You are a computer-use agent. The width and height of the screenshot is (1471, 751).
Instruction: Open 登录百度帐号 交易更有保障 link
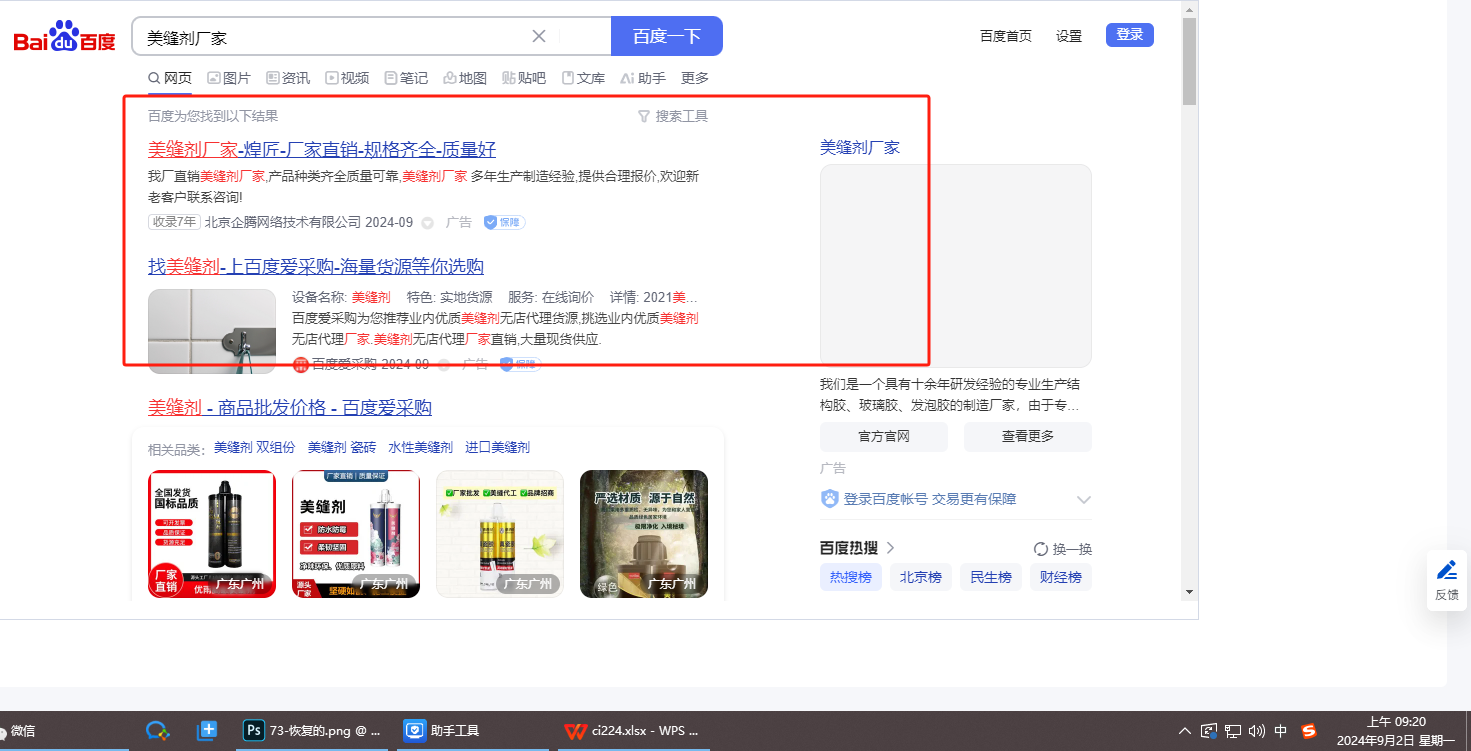[930, 499]
